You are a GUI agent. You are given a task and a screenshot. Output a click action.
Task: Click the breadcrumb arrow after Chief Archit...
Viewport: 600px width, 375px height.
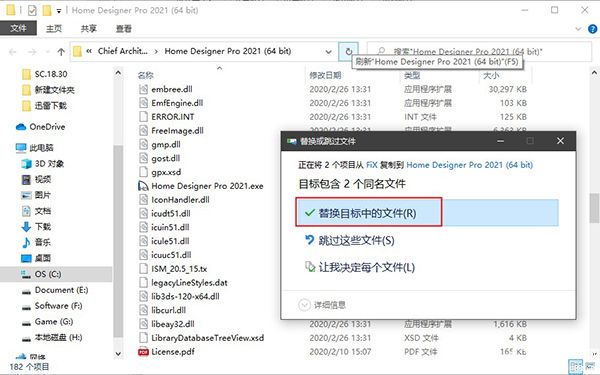point(156,51)
